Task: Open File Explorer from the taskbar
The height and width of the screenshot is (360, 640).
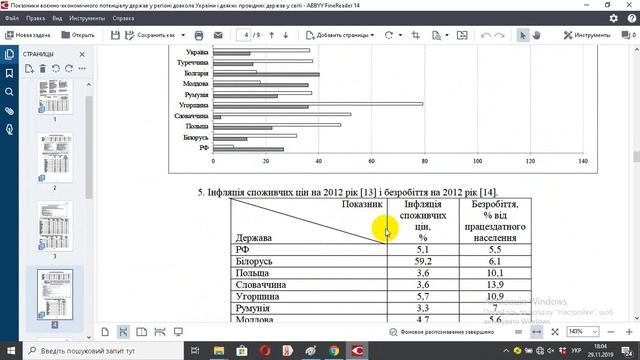Action: [219, 351]
